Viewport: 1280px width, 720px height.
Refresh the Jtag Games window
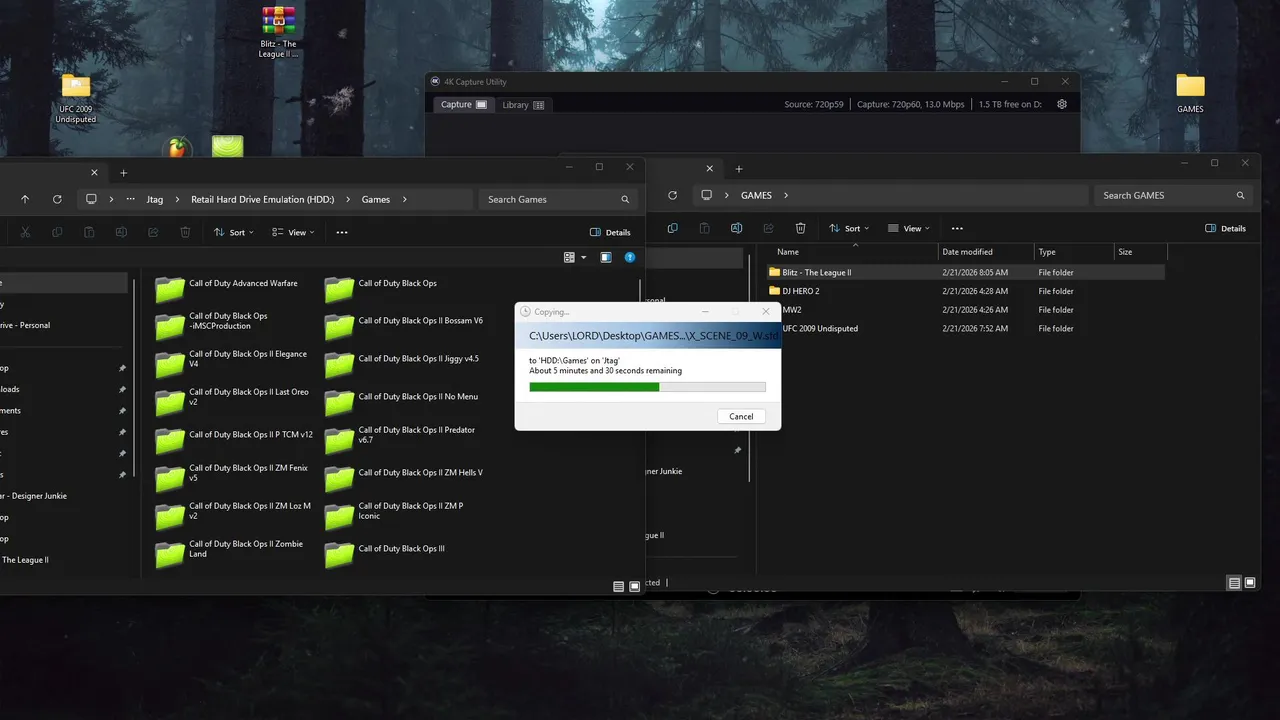point(57,199)
